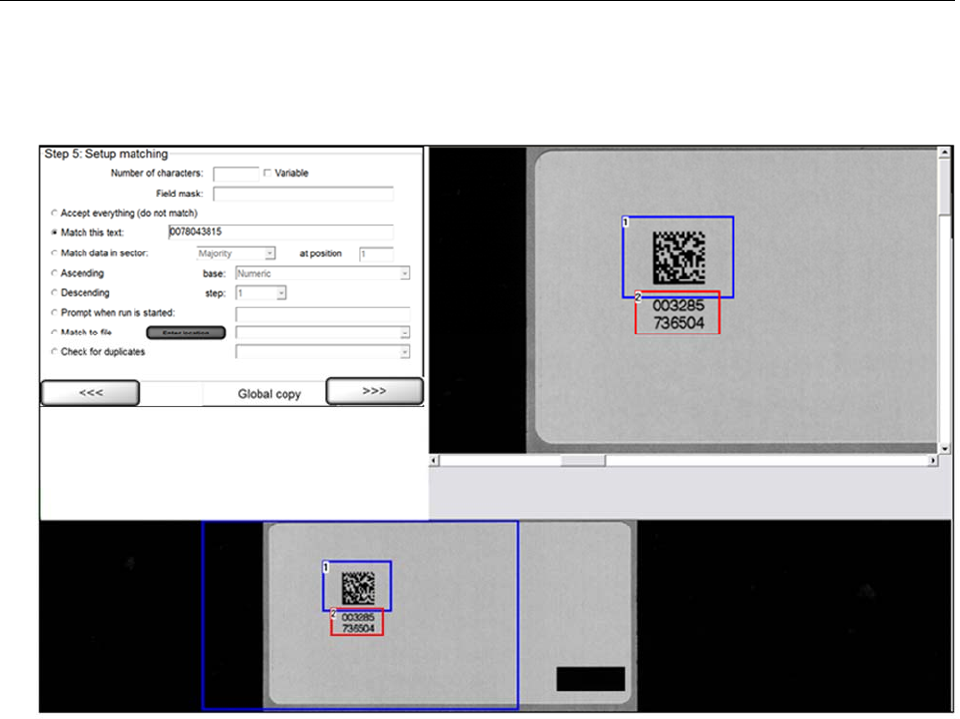The height and width of the screenshot is (719, 960).
Task: Select the Descending radio button
Action: click(54, 293)
